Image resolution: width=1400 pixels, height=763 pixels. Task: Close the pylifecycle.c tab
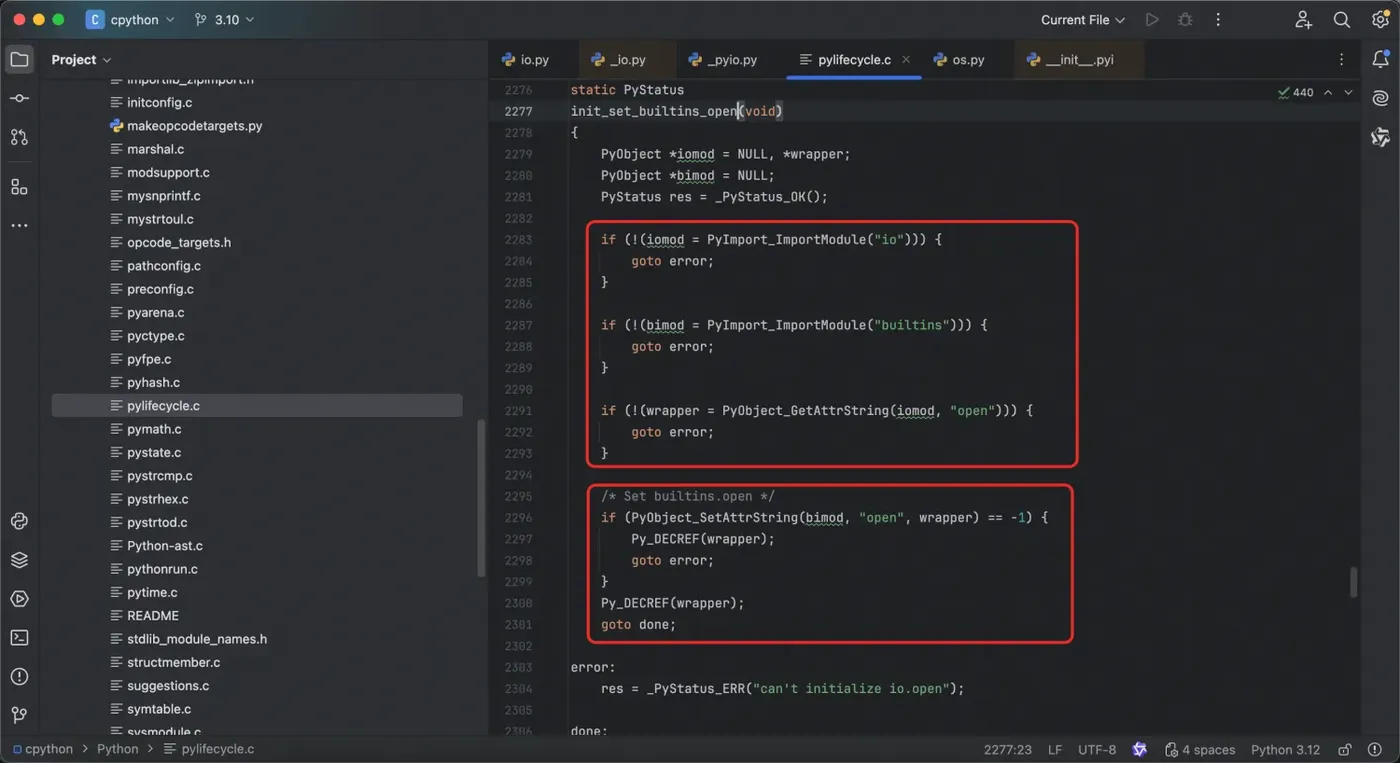click(x=906, y=60)
